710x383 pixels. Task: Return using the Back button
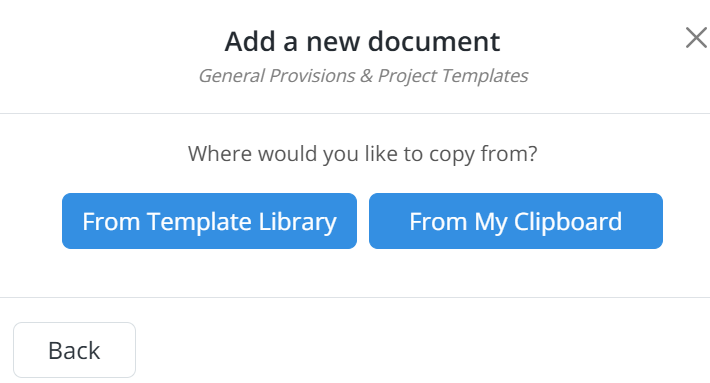pyautogui.click(x=74, y=350)
